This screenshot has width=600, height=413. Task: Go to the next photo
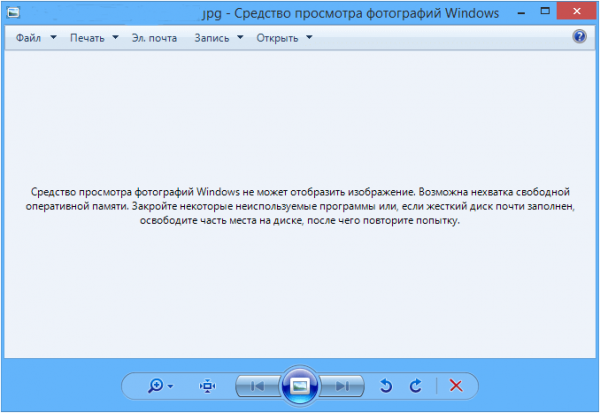click(342, 386)
